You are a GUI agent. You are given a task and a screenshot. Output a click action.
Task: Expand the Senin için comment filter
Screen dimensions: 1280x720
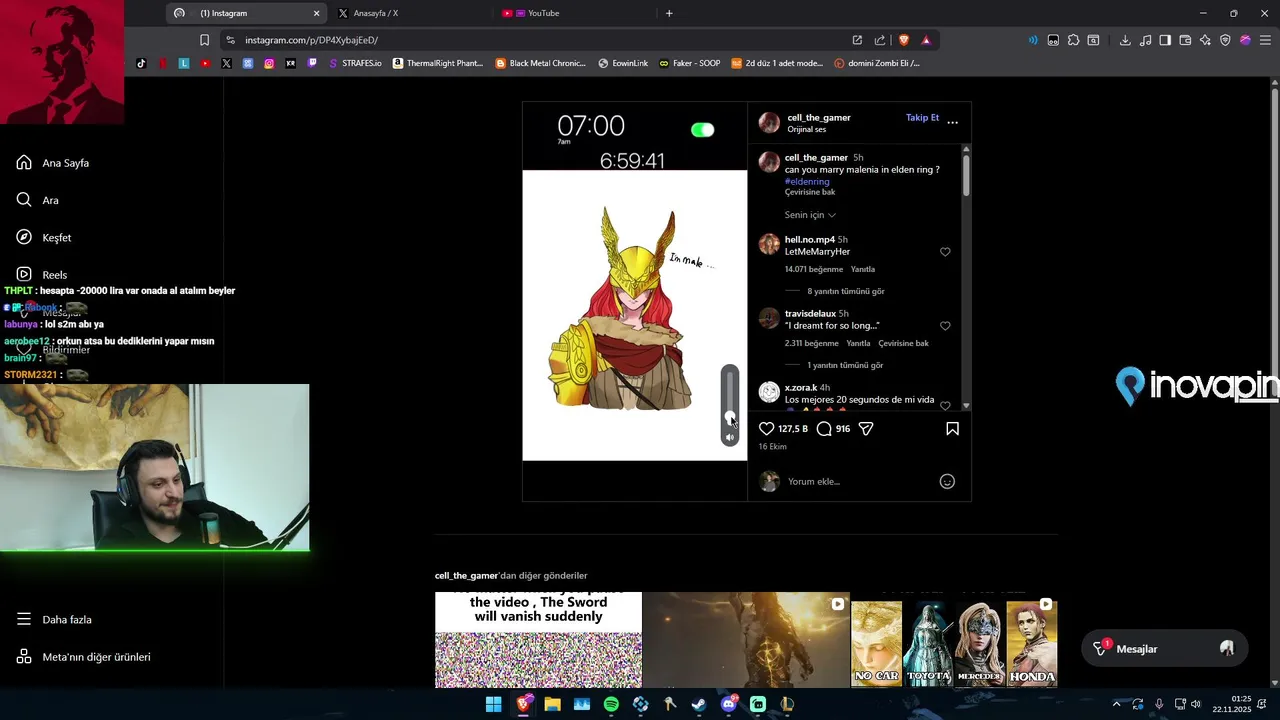(x=810, y=215)
